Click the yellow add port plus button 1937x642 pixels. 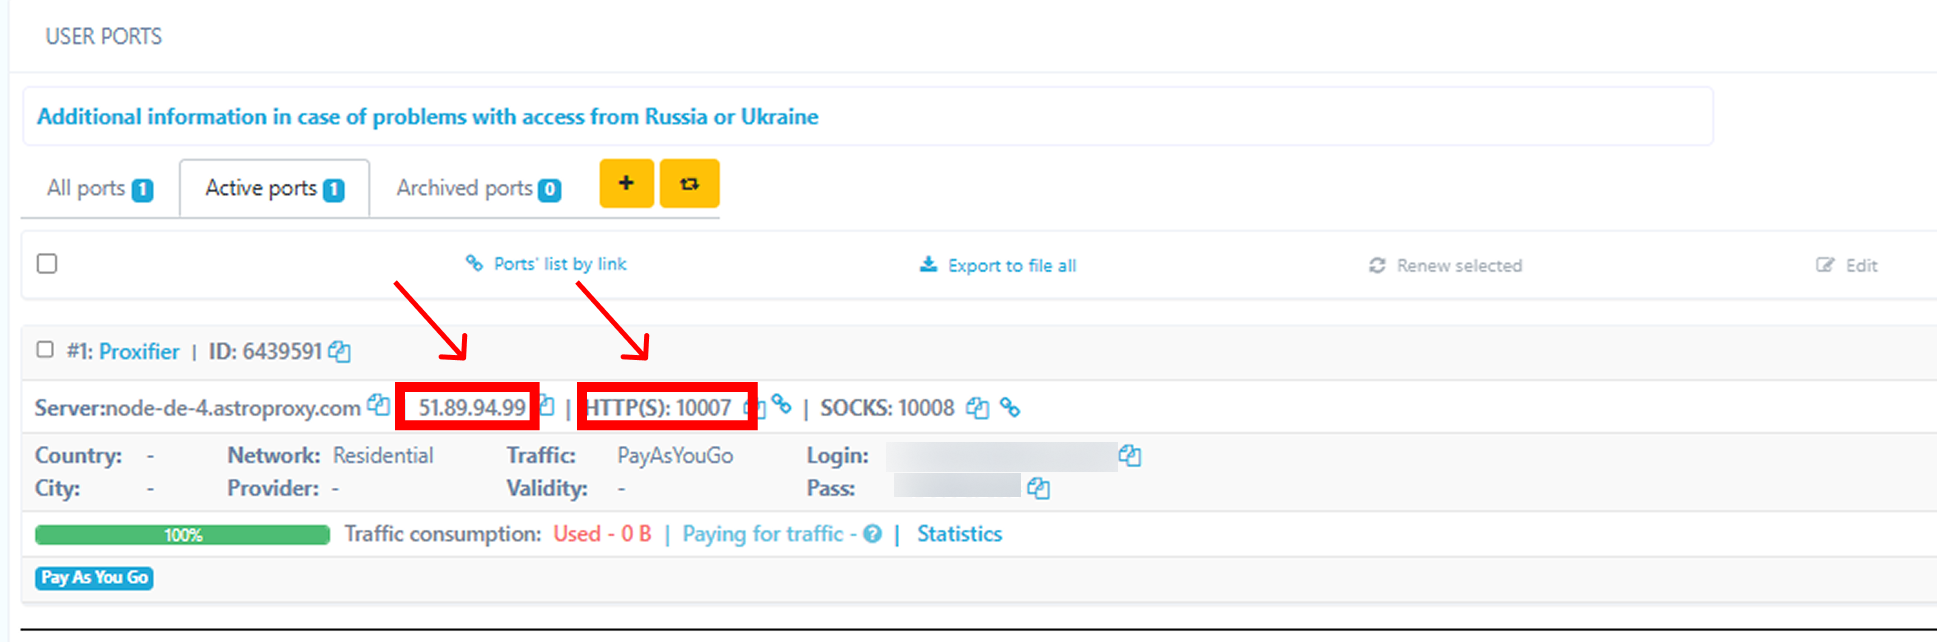[x=626, y=184]
